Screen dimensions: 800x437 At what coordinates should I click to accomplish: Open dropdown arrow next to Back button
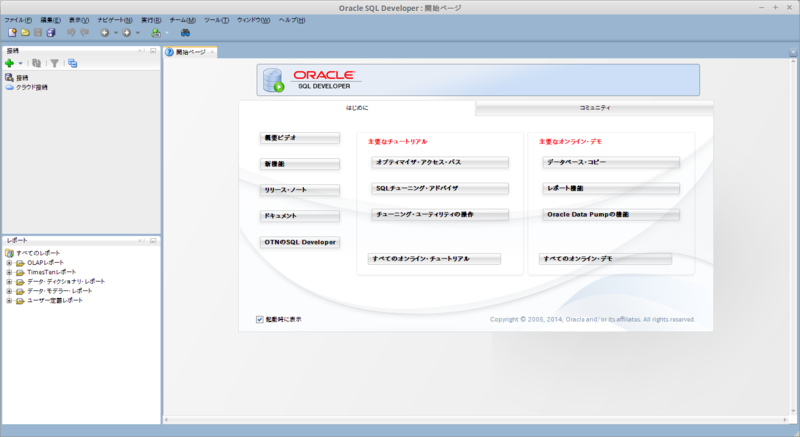116,33
